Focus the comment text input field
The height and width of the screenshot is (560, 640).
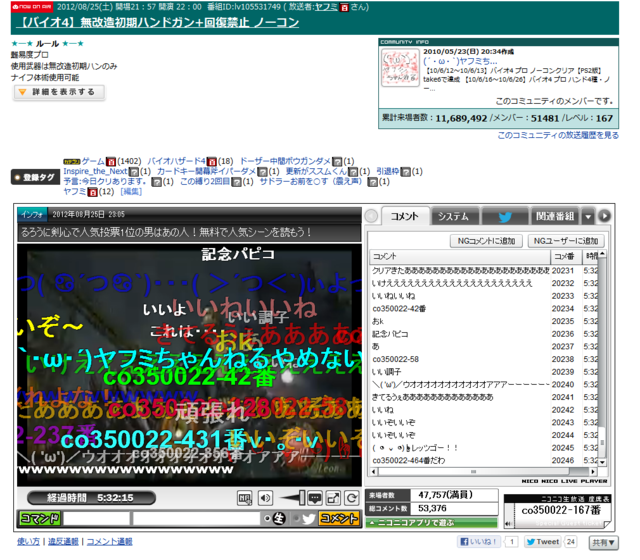tap(196, 519)
